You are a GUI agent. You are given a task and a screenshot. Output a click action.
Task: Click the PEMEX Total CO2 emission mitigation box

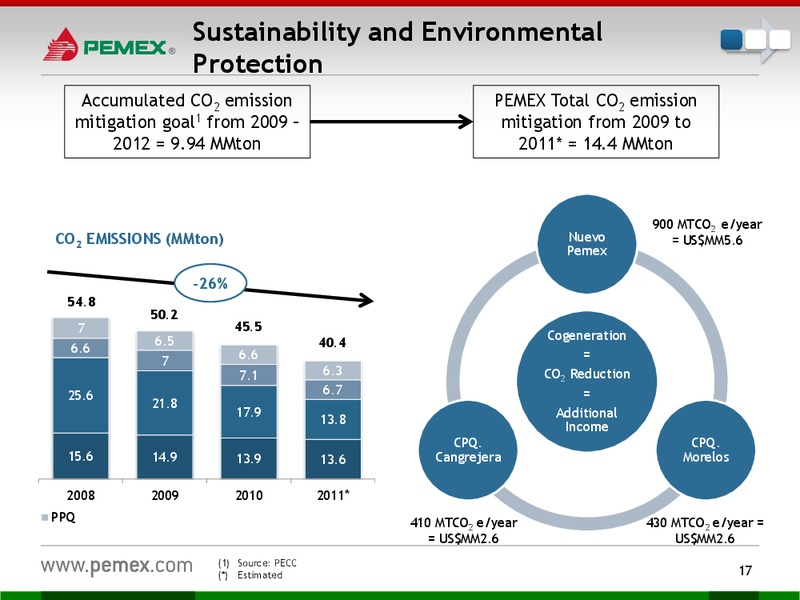coord(596,121)
